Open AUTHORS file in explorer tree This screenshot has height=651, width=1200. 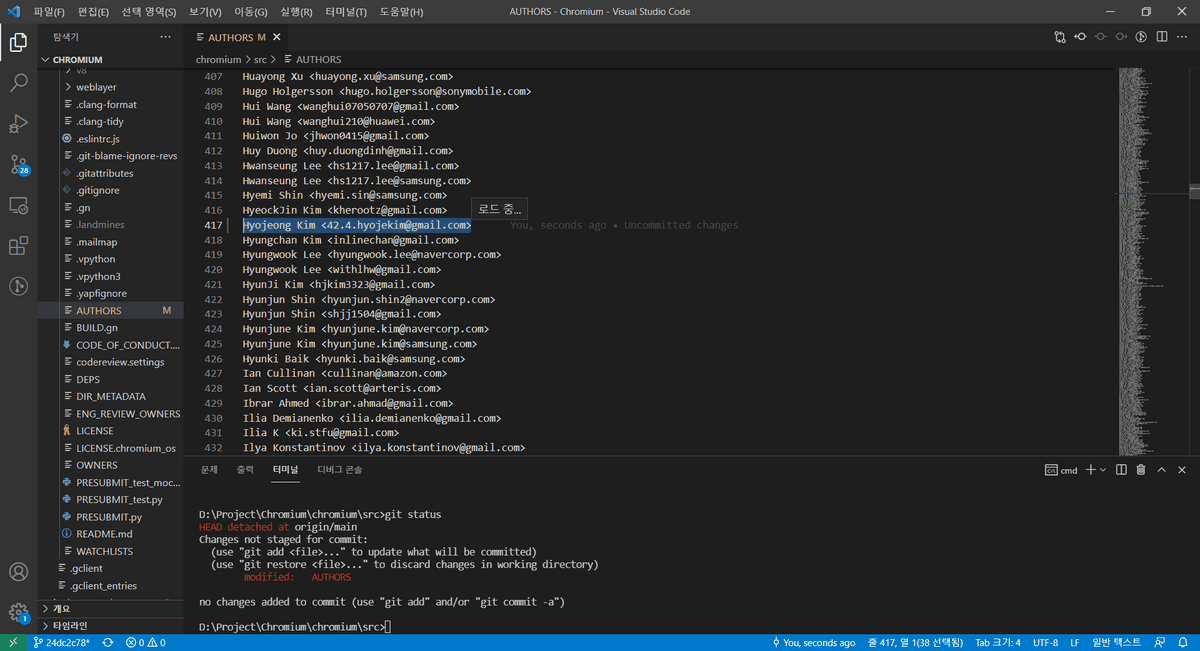point(110,310)
